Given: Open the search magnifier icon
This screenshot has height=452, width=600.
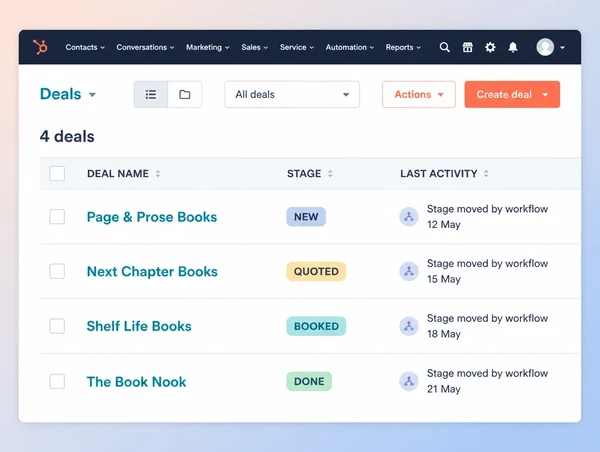Looking at the screenshot, I should [x=444, y=47].
